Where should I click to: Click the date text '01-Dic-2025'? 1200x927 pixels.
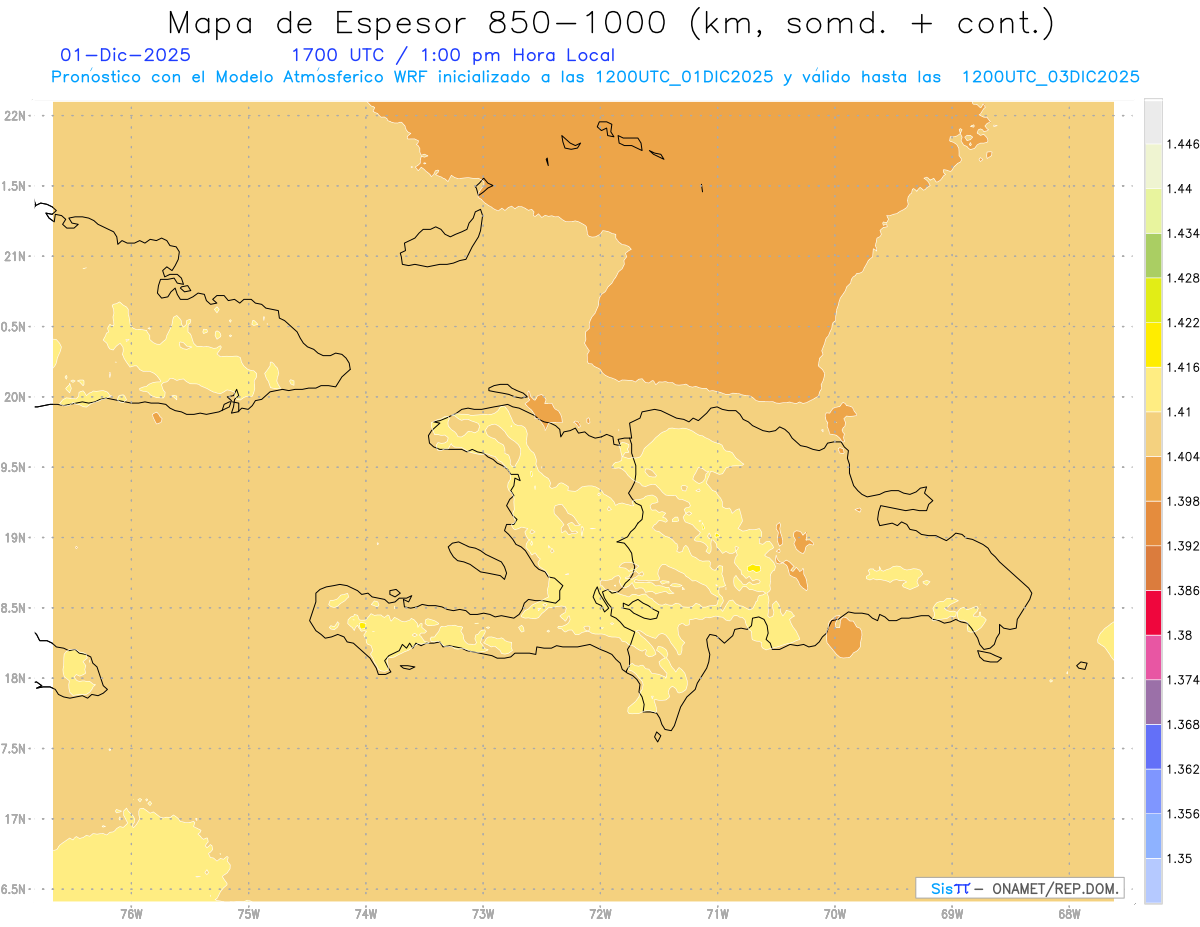(x=125, y=55)
